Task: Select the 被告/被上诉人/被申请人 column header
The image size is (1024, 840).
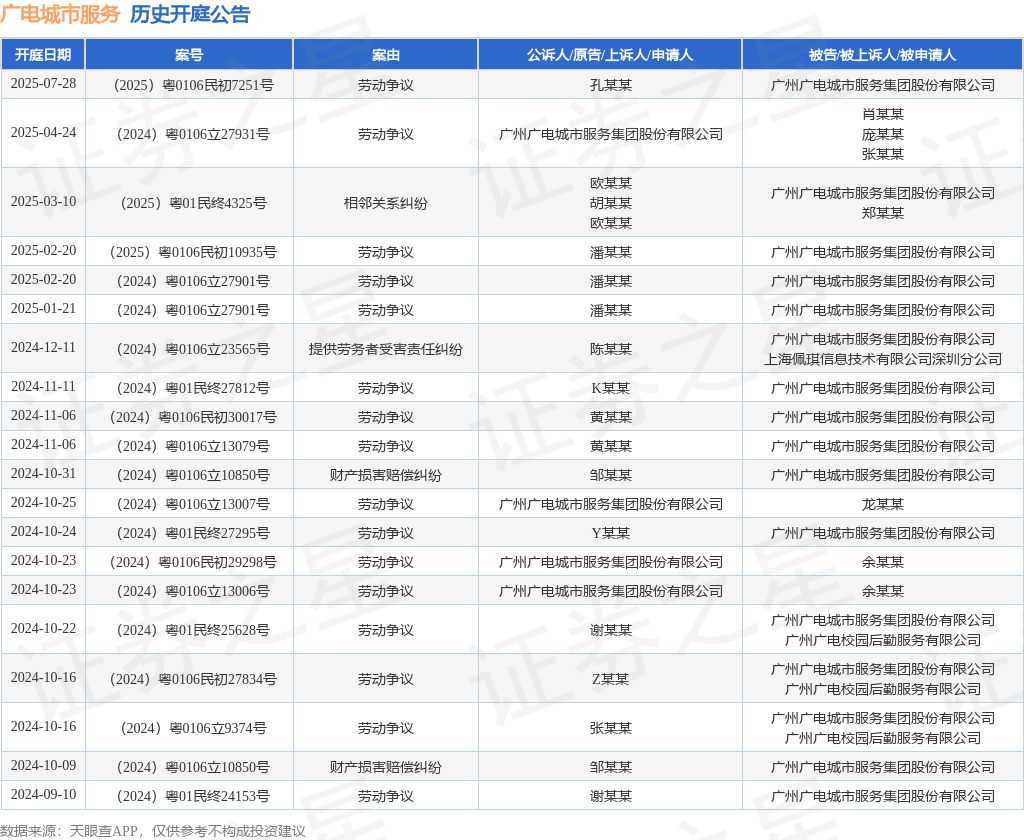Action: 882,55
